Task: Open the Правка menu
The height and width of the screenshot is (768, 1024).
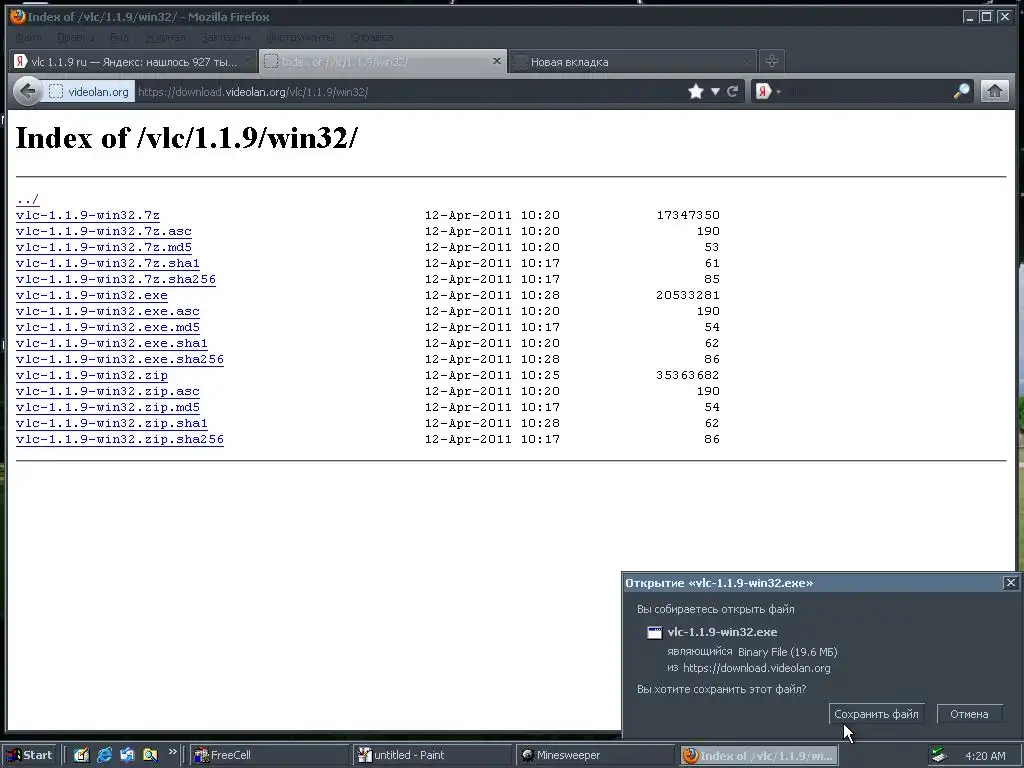Action: click(x=75, y=37)
